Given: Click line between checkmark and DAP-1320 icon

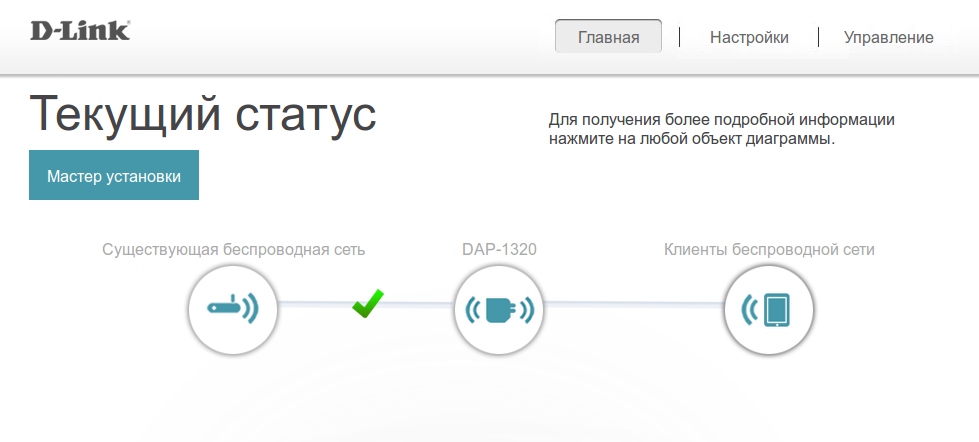Looking at the screenshot, I should (x=420, y=303).
